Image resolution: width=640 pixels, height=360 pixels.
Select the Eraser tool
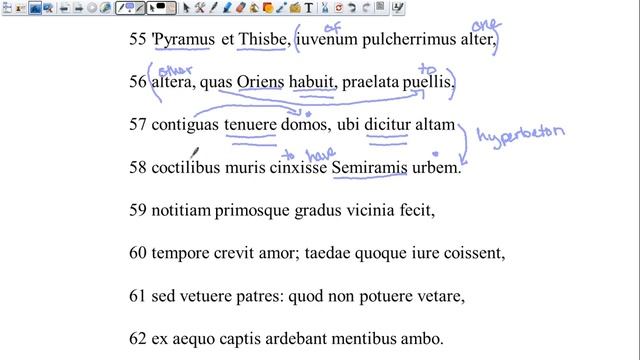pos(240,8)
